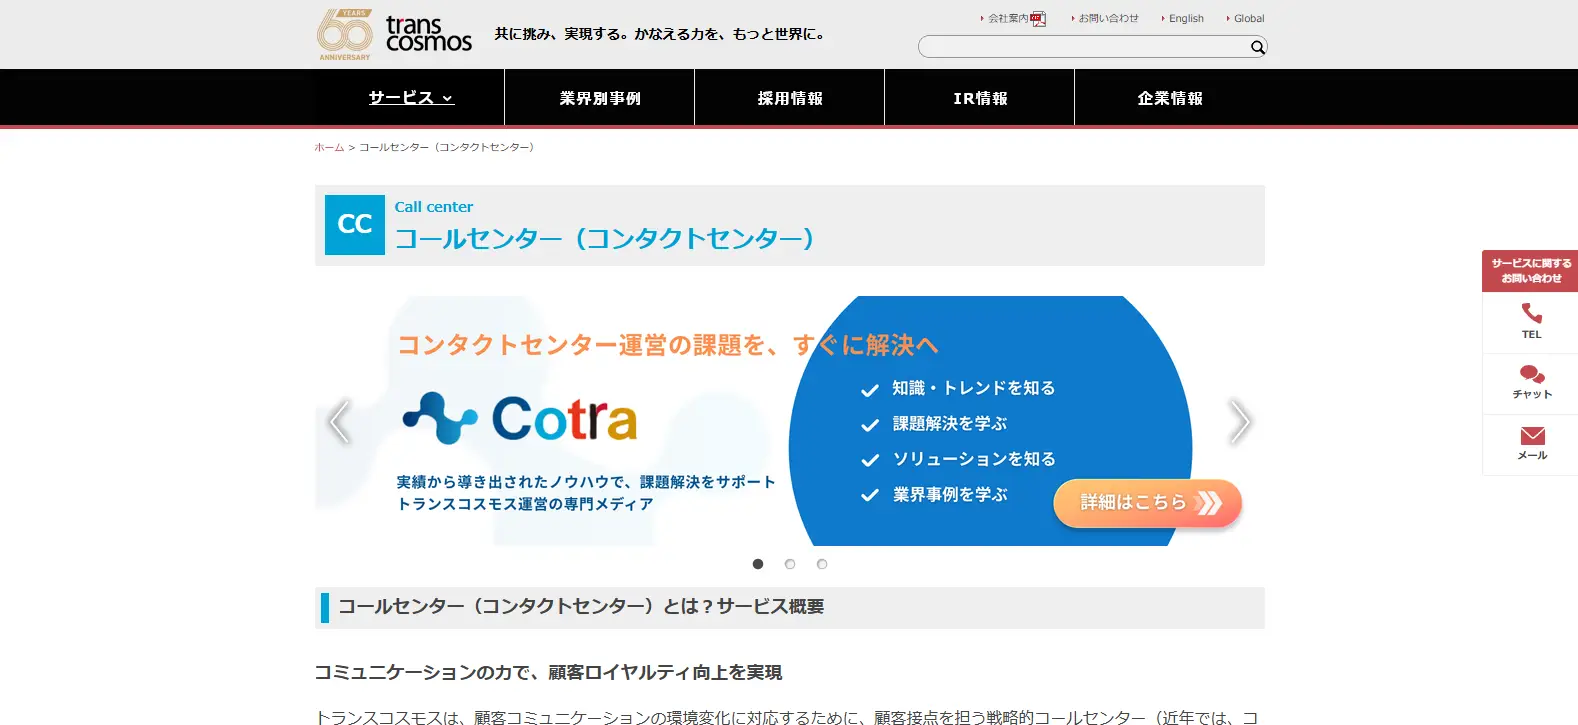Open the 業界別事例 menu
Screen dimensions: 1578x725
600,98
